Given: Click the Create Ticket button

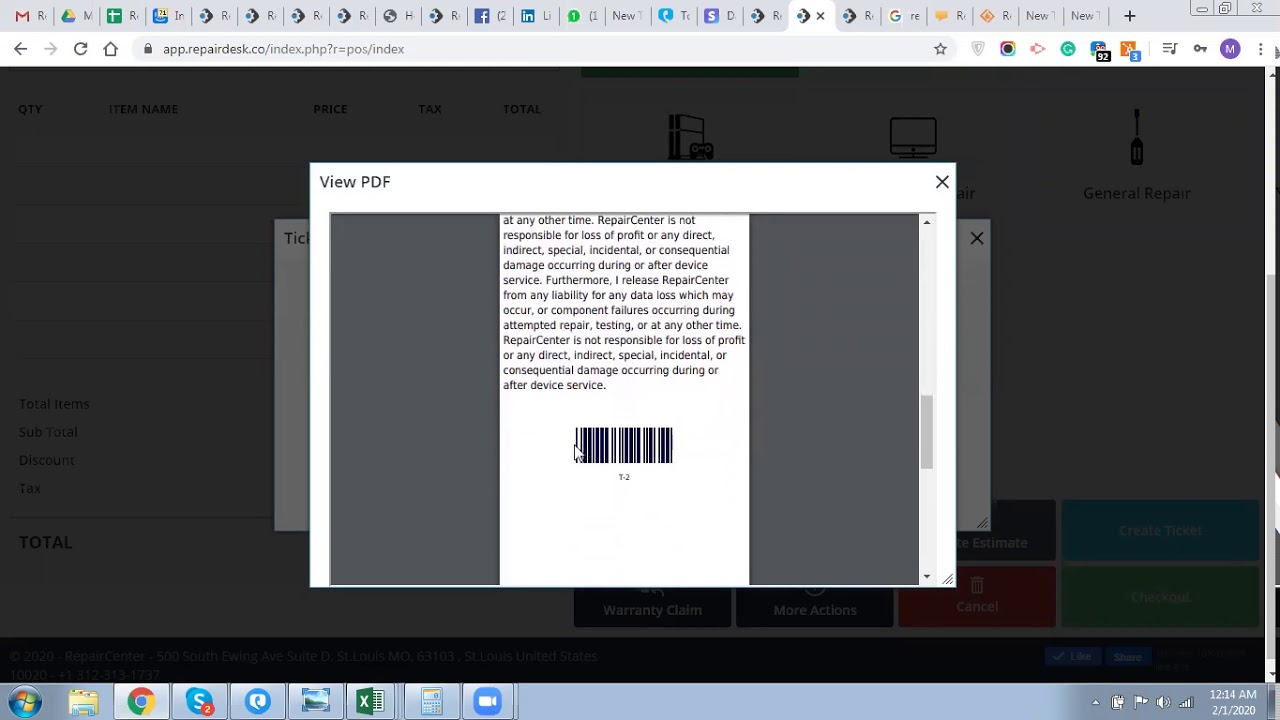Looking at the screenshot, I should 1160,531.
